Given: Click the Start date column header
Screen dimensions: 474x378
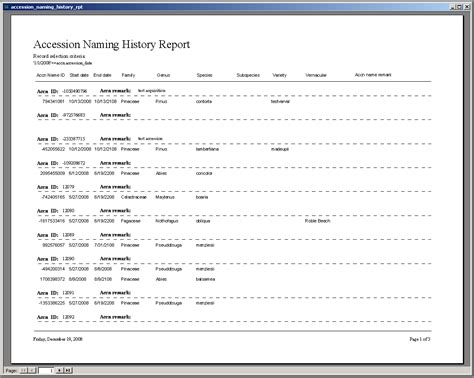Looking at the screenshot, I should pos(79,75).
